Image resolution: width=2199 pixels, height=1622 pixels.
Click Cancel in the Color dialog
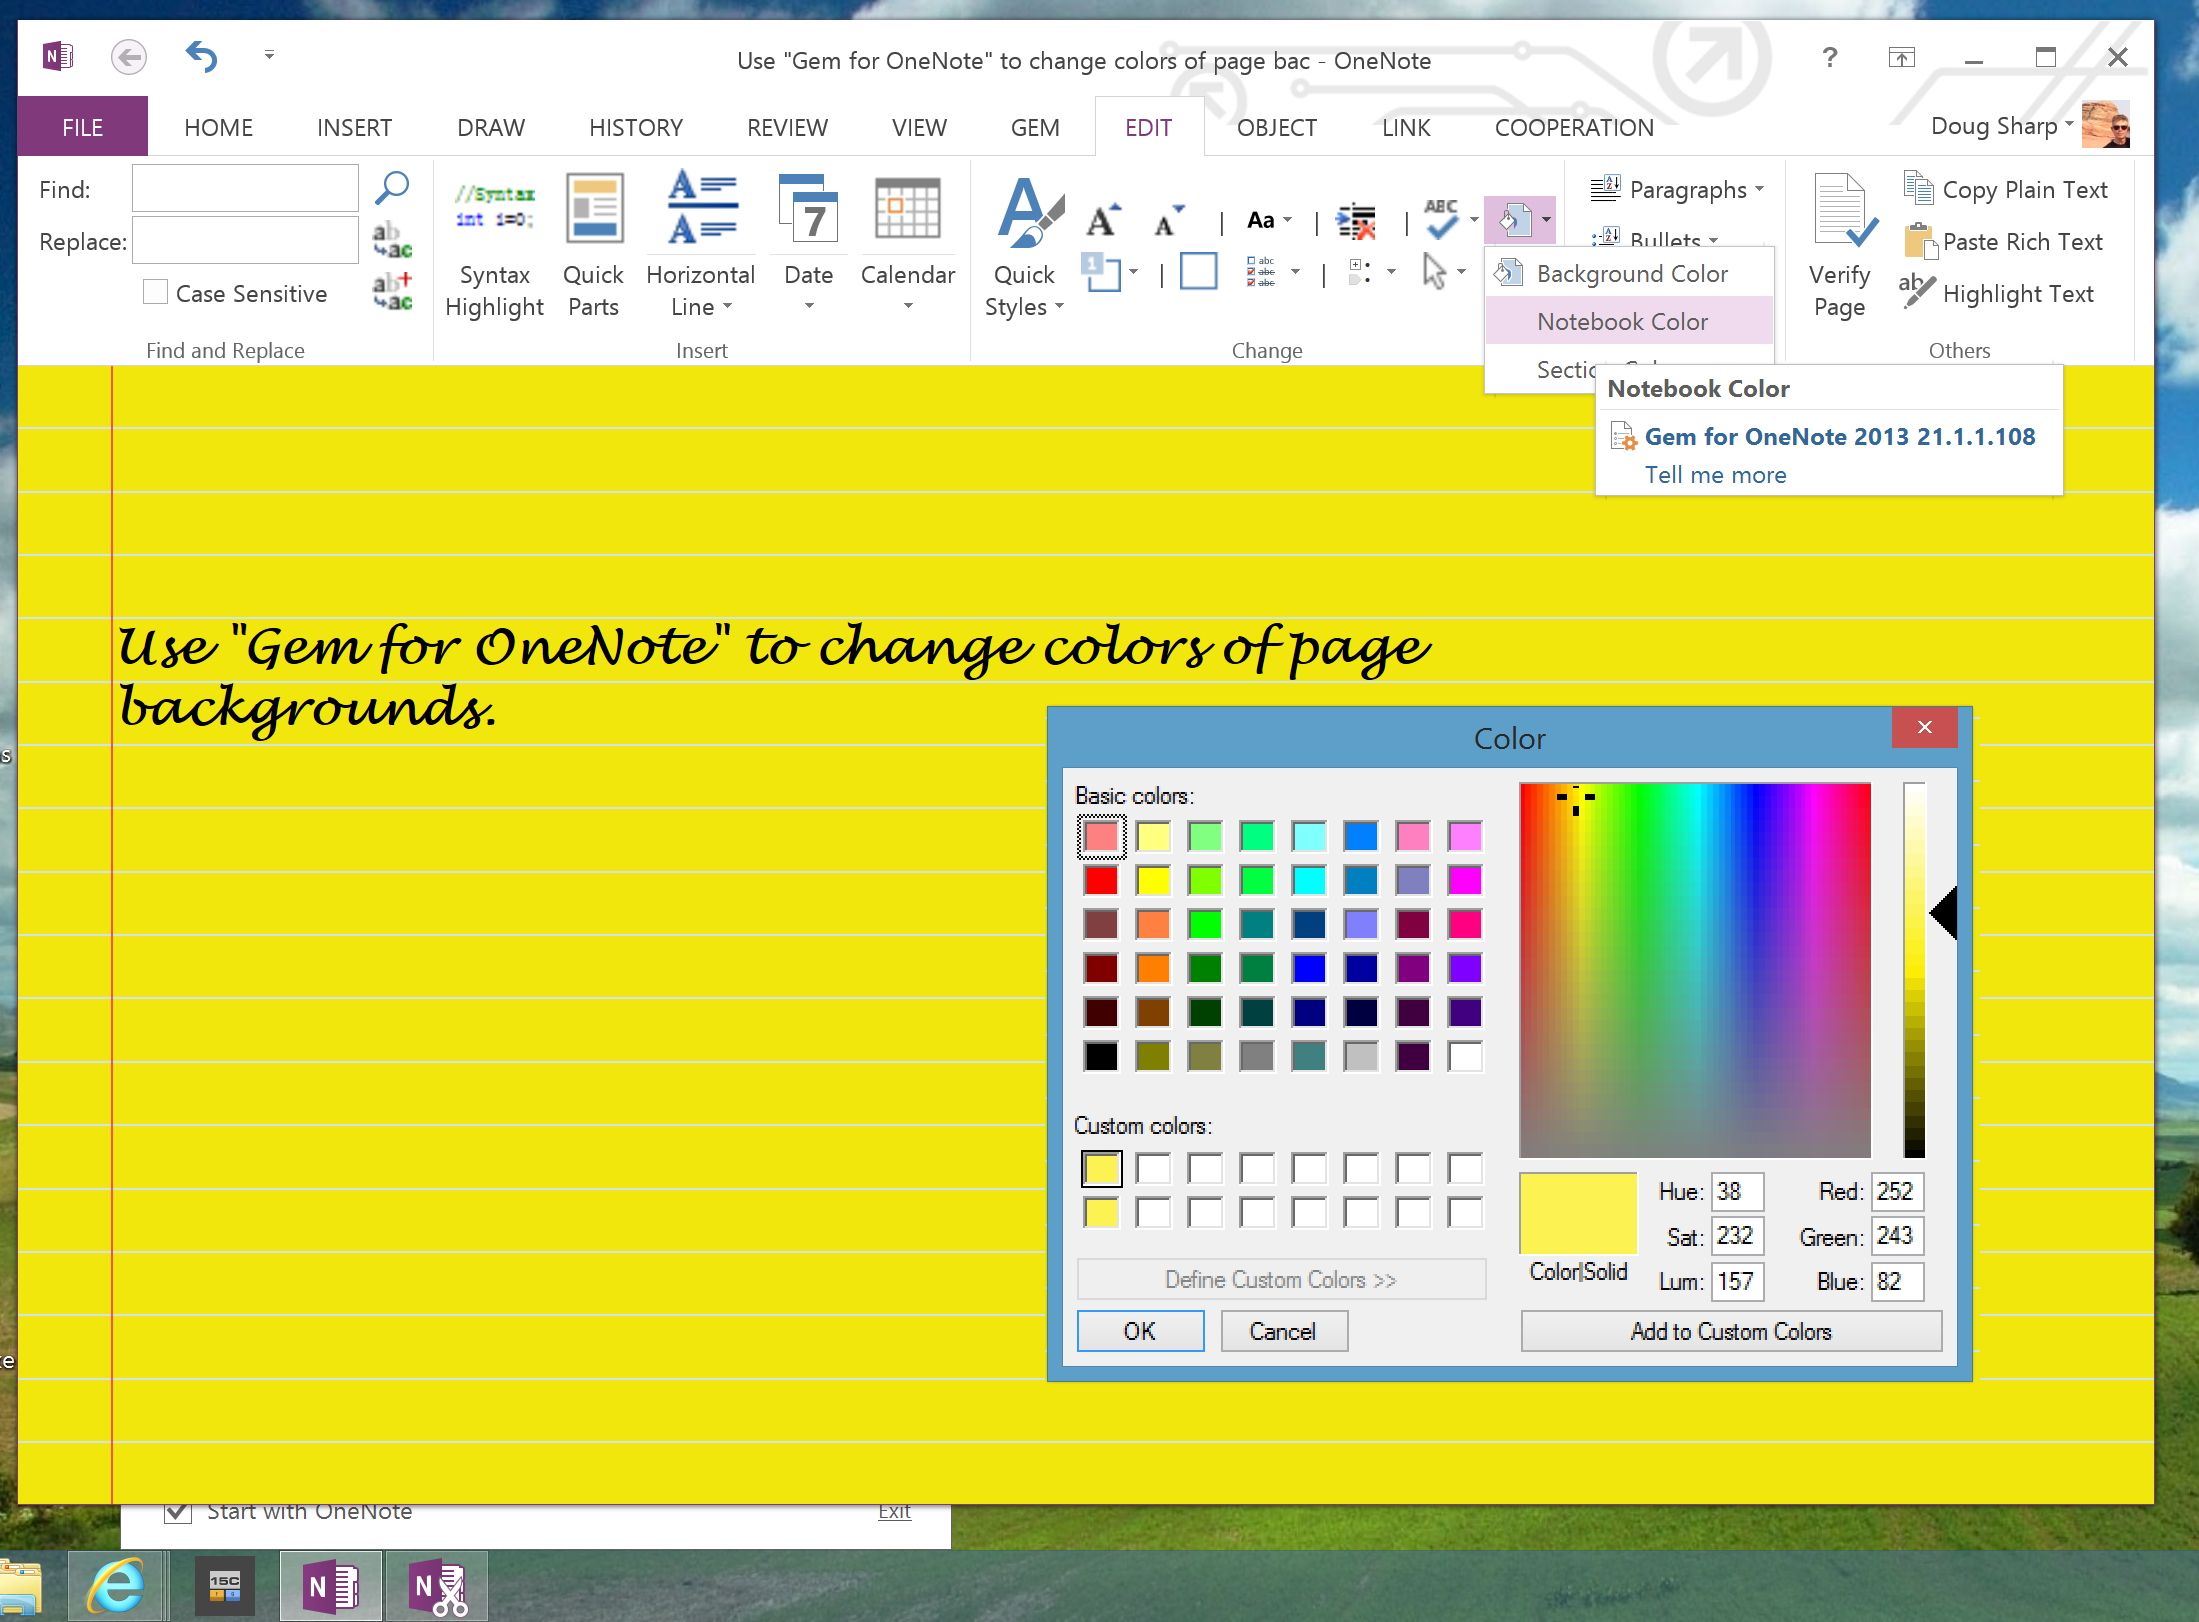coord(1283,1331)
